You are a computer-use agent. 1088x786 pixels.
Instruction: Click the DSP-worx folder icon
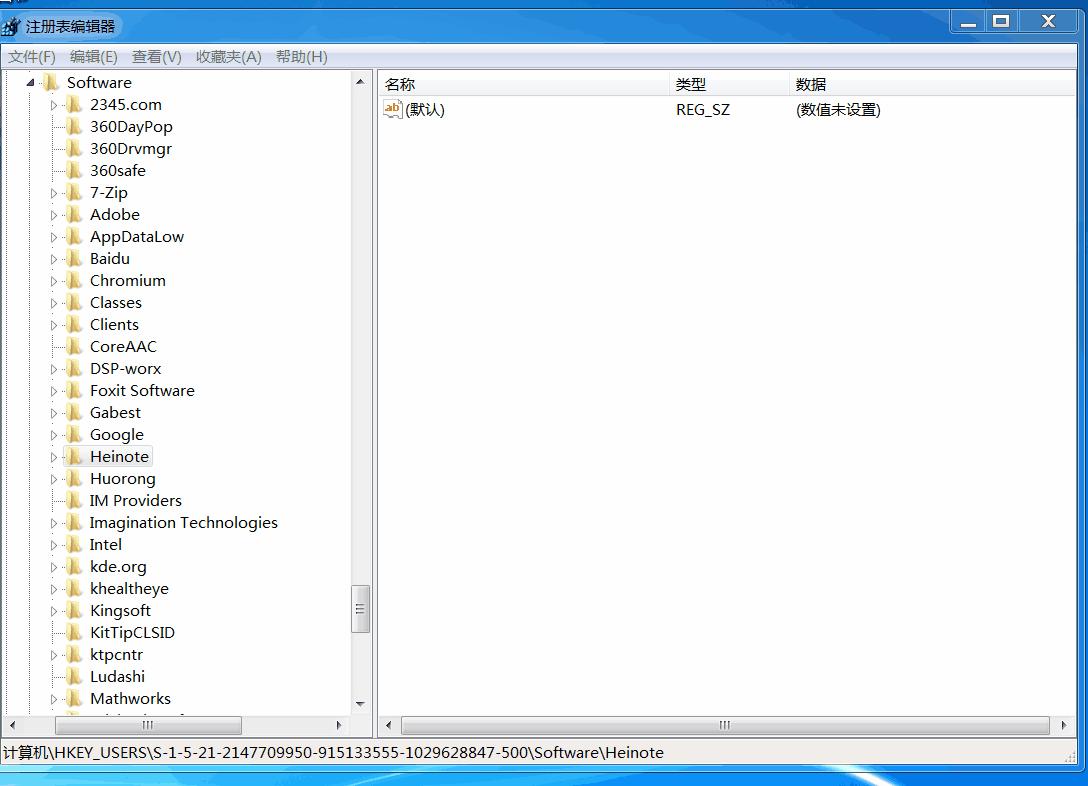pyautogui.click(x=74, y=368)
